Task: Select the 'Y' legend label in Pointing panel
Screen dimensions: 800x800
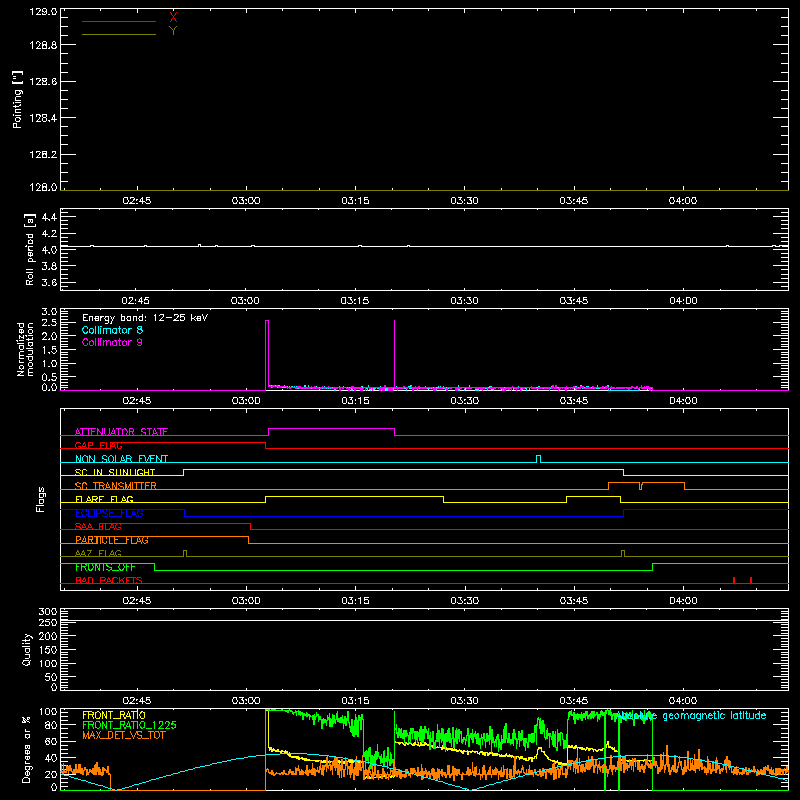Action: pyautogui.click(x=173, y=31)
